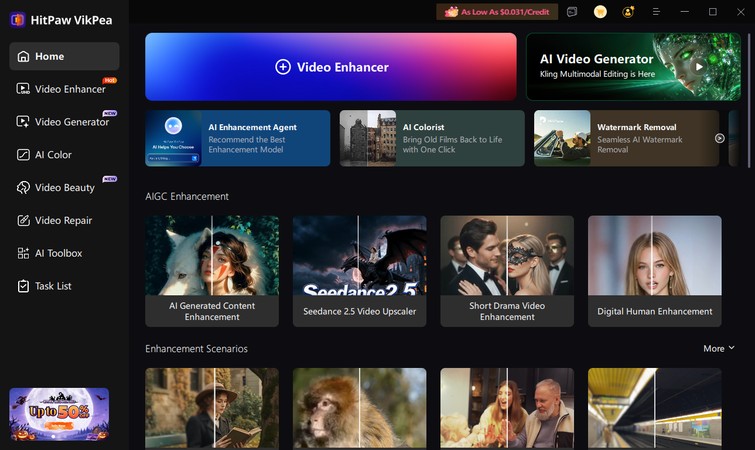The width and height of the screenshot is (755, 450).
Task: Click the As Low As $0.031/Credit banner
Action: 497,12
